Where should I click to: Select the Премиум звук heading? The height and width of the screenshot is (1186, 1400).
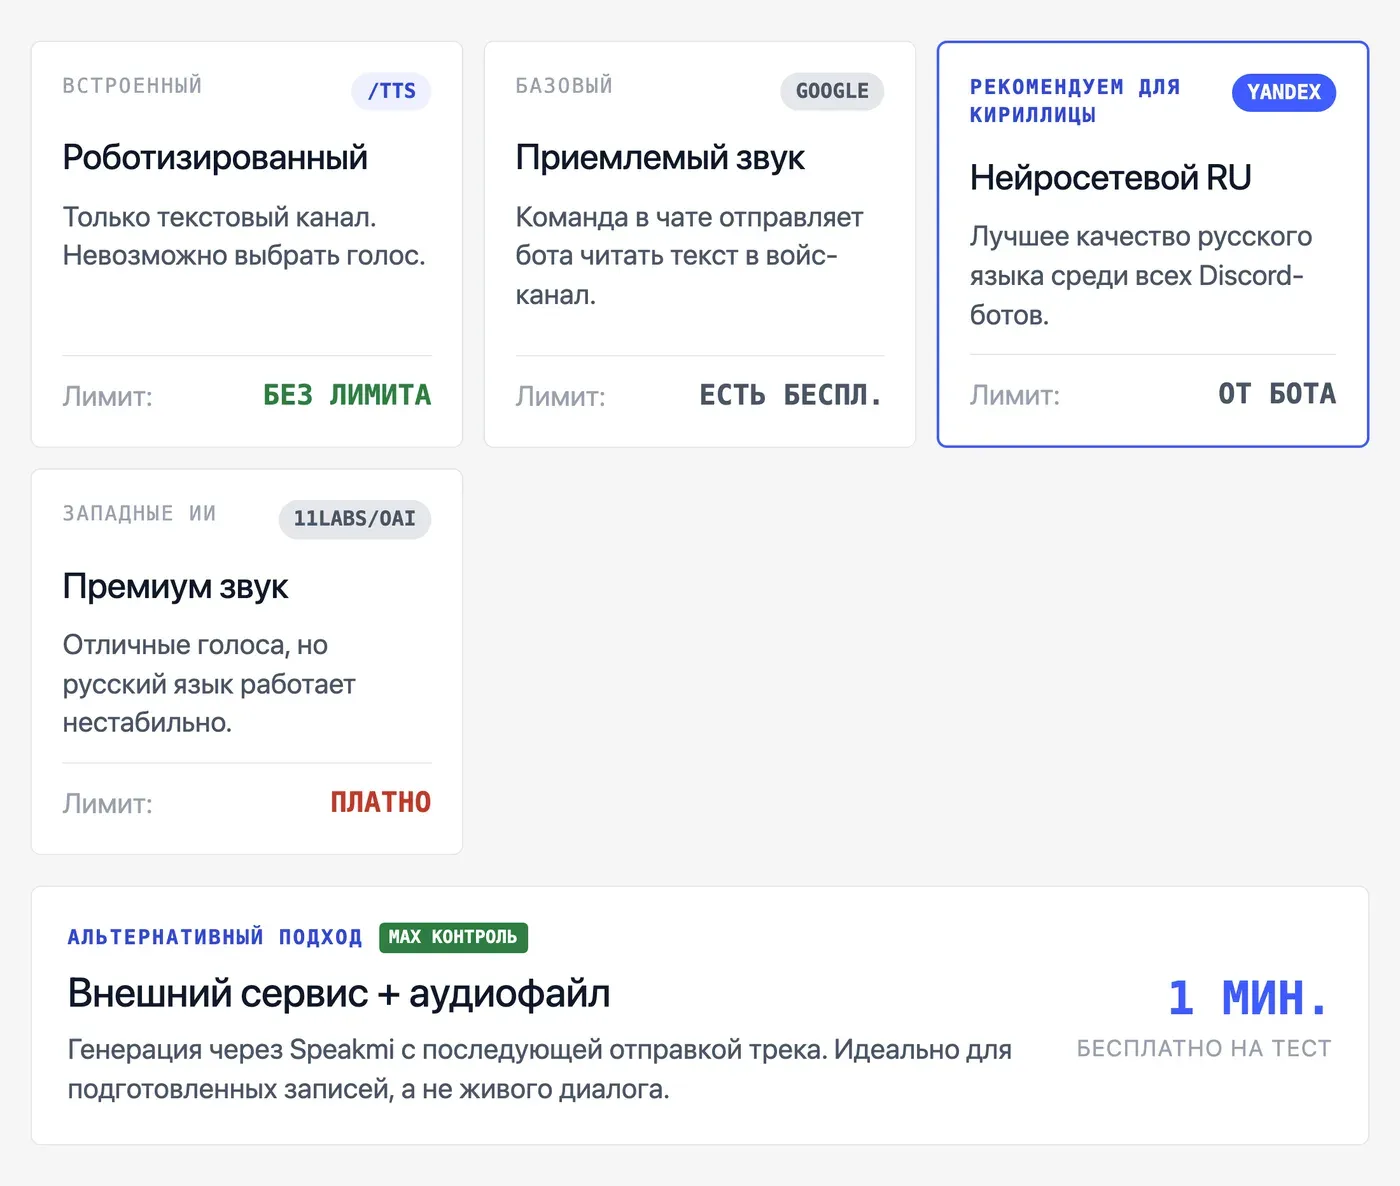pos(175,586)
